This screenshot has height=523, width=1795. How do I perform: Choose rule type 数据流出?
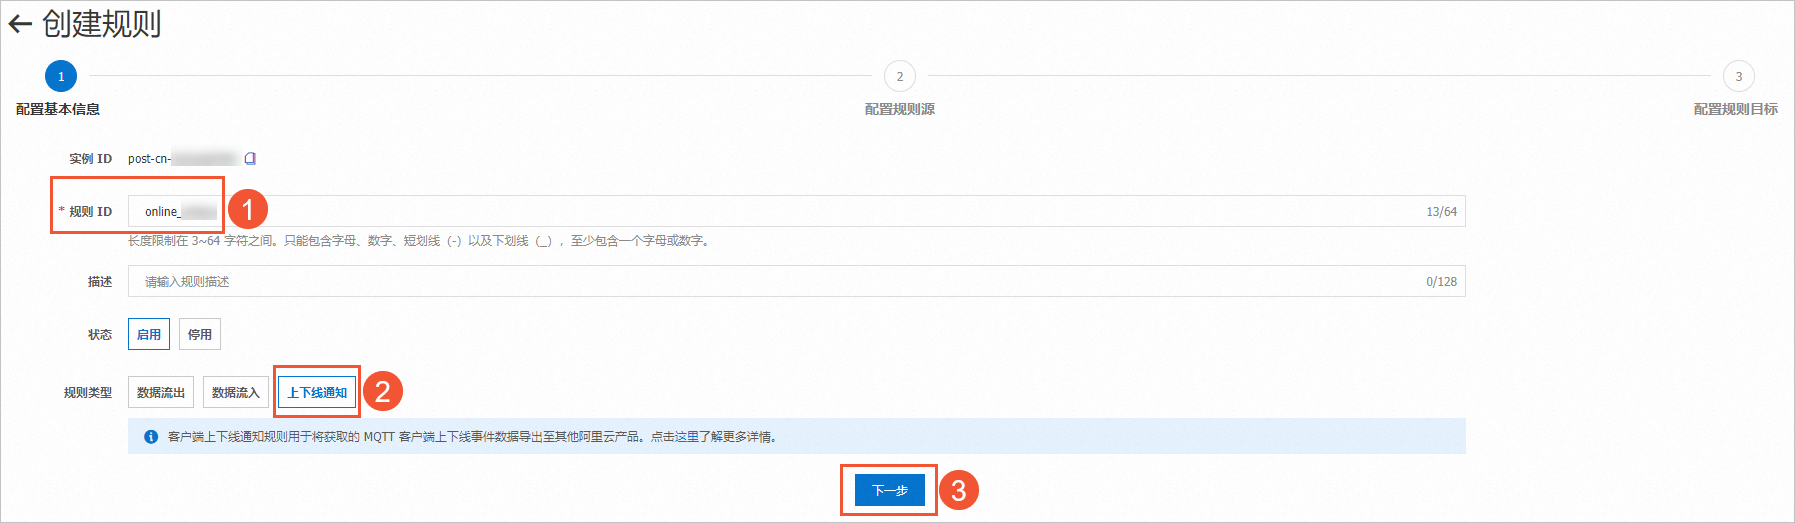click(x=161, y=392)
